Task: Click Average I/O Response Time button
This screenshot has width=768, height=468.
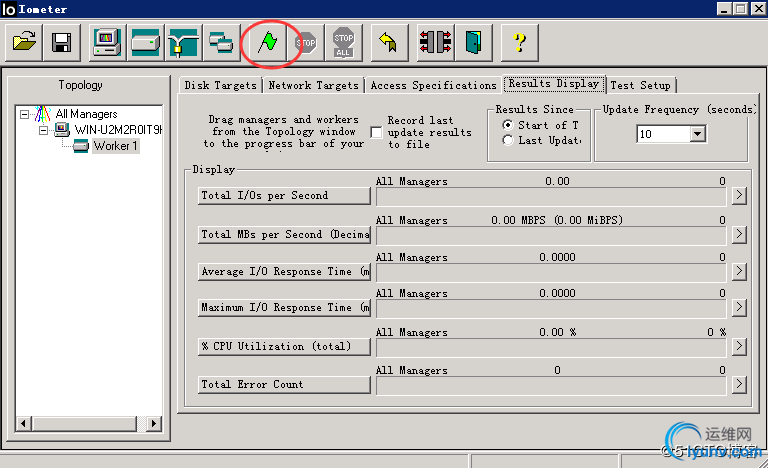Action: coord(284,271)
